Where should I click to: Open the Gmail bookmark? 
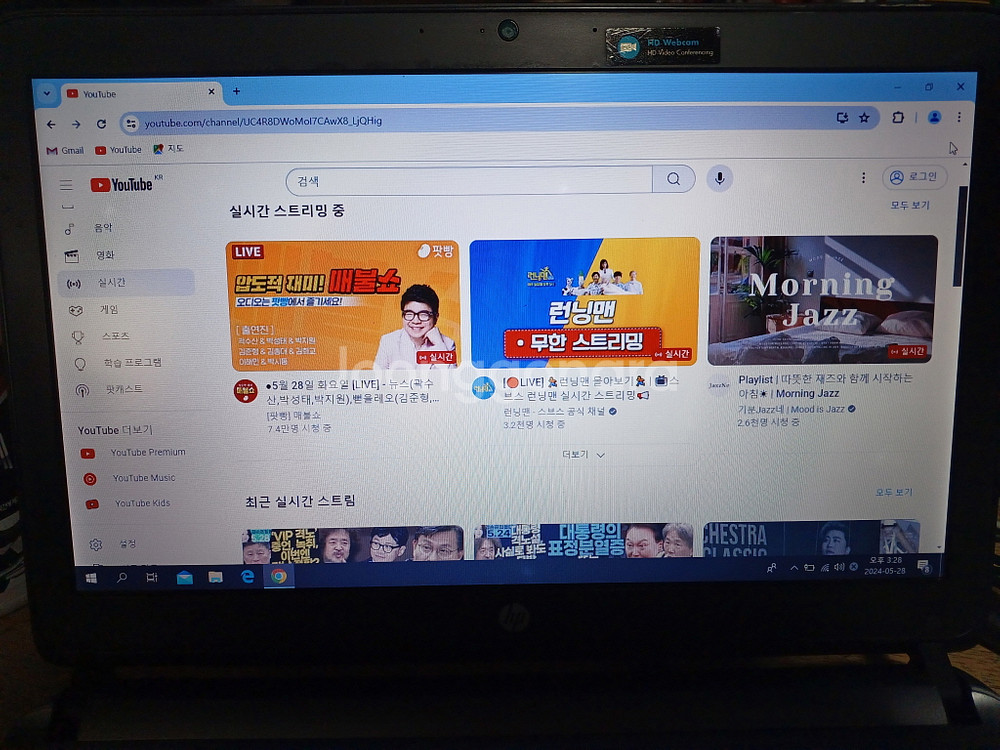tap(65, 151)
